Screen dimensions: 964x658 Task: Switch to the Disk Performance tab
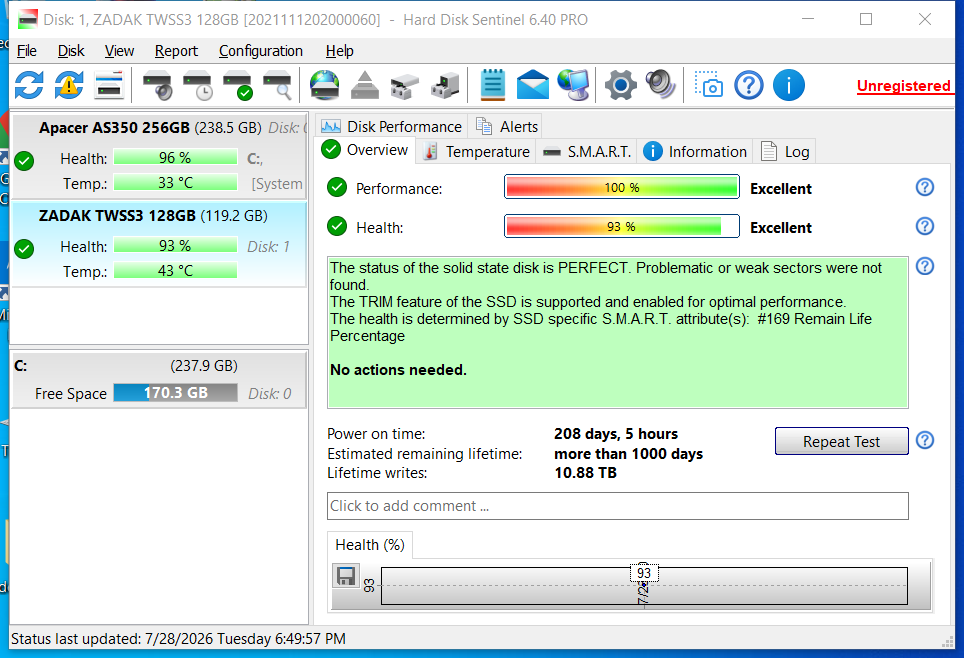(392, 126)
